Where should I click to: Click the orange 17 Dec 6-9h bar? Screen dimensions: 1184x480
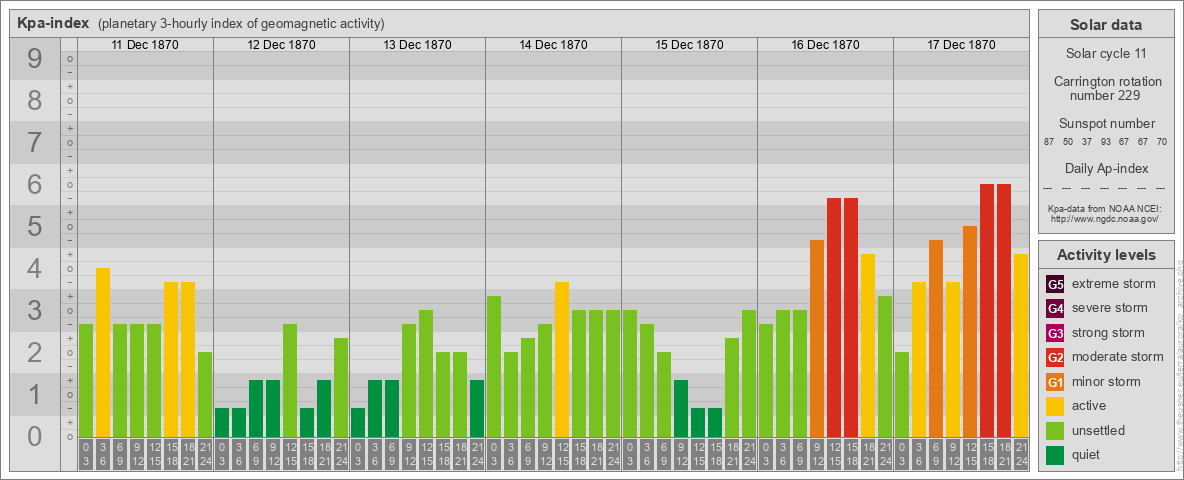(936, 338)
